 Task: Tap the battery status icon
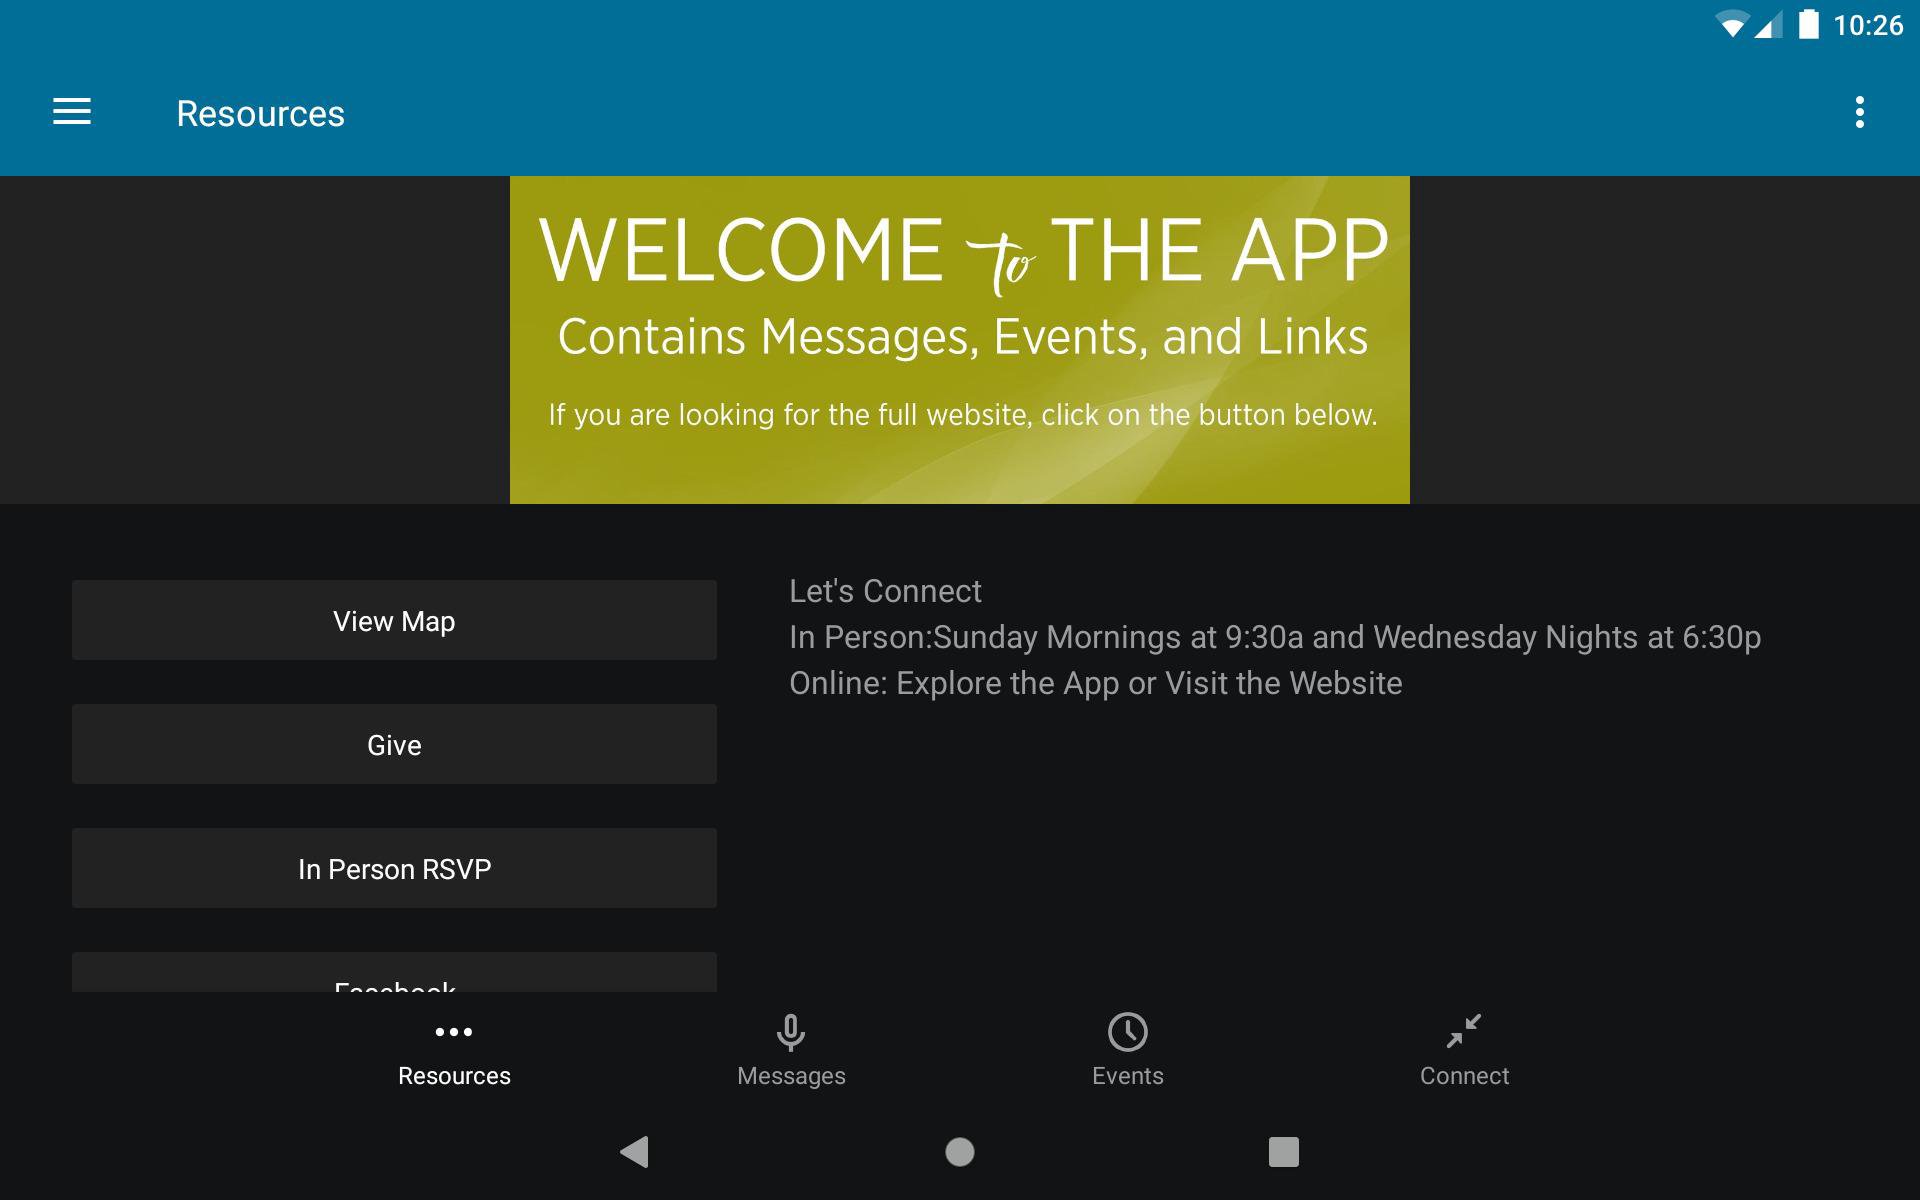click(1808, 25)
